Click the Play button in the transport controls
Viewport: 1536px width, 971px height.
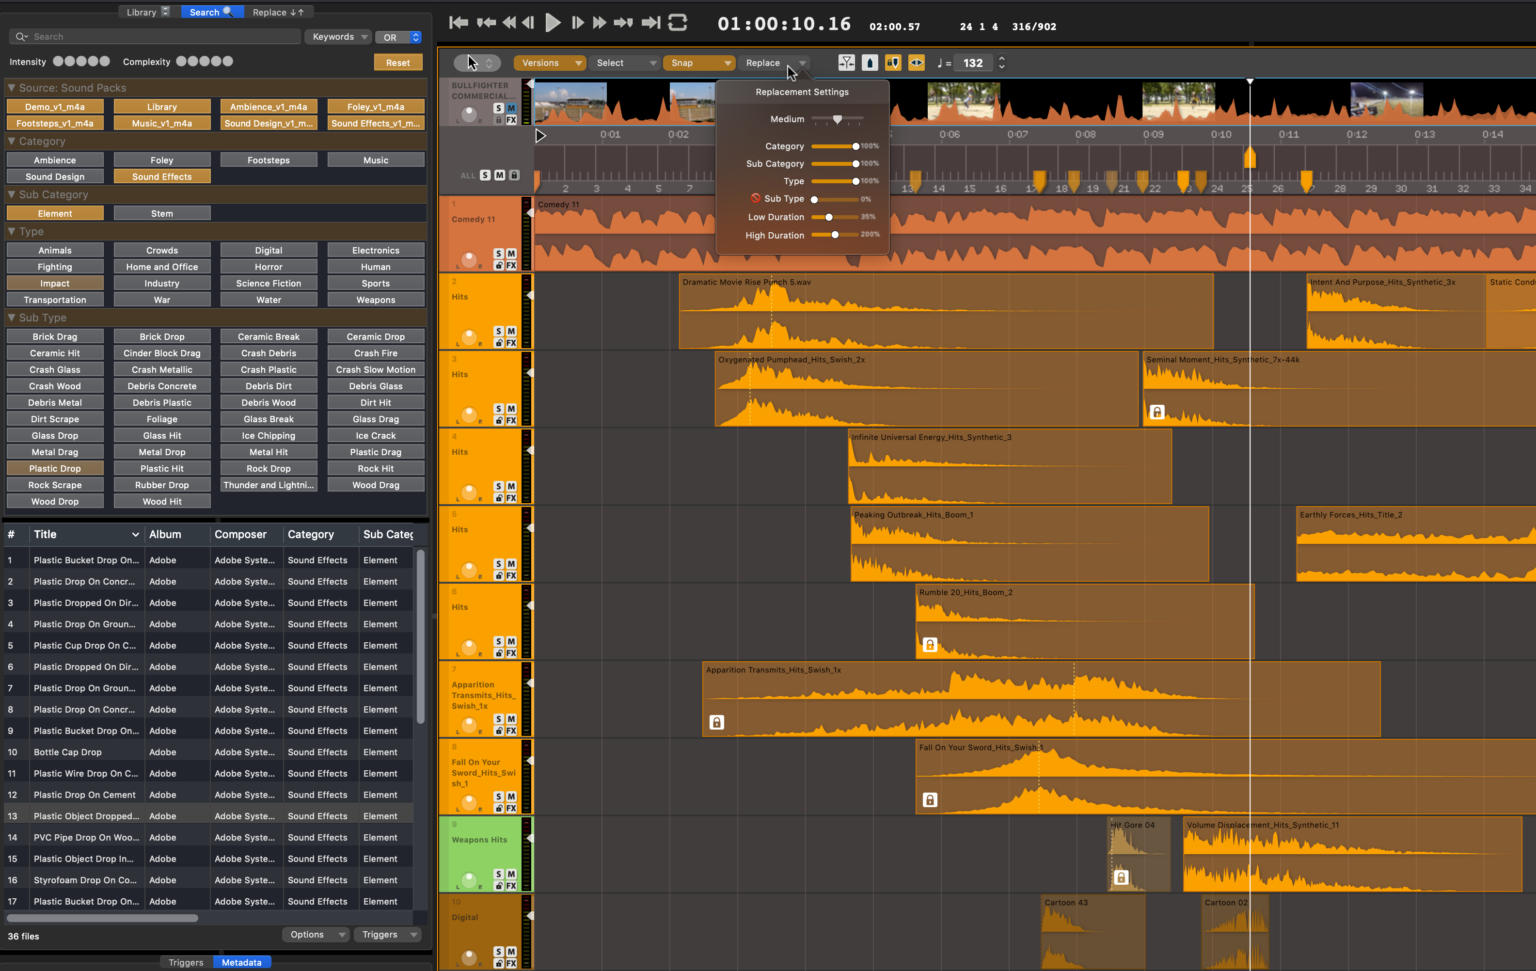pyautogui.click(x=553, y=22)
